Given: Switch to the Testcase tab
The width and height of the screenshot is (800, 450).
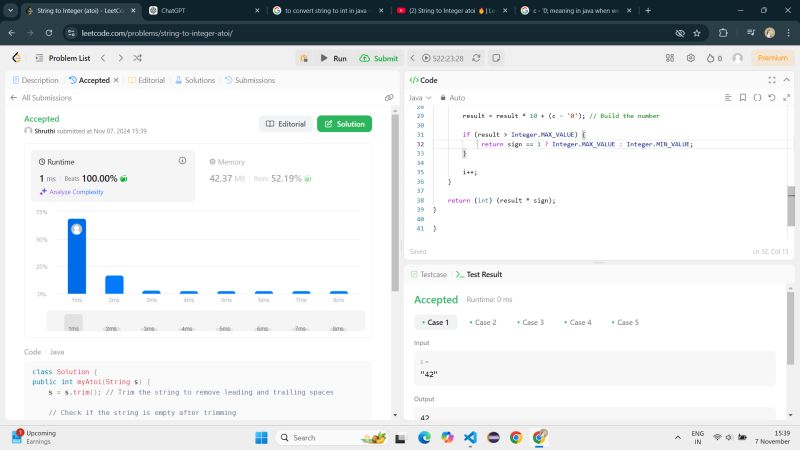Looking at the screenshot, I should (x=429, y=274).
